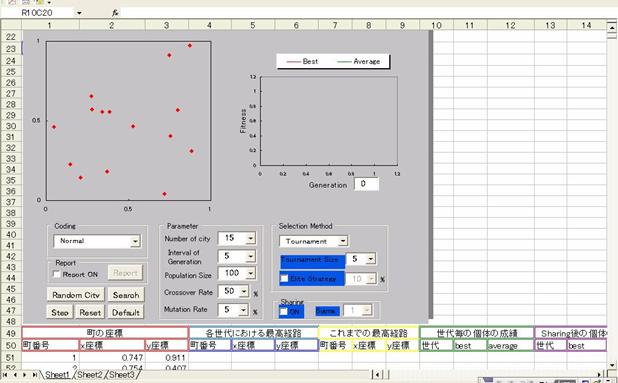
Task: Click the green best header cell
Action: [x=470, y=346]
